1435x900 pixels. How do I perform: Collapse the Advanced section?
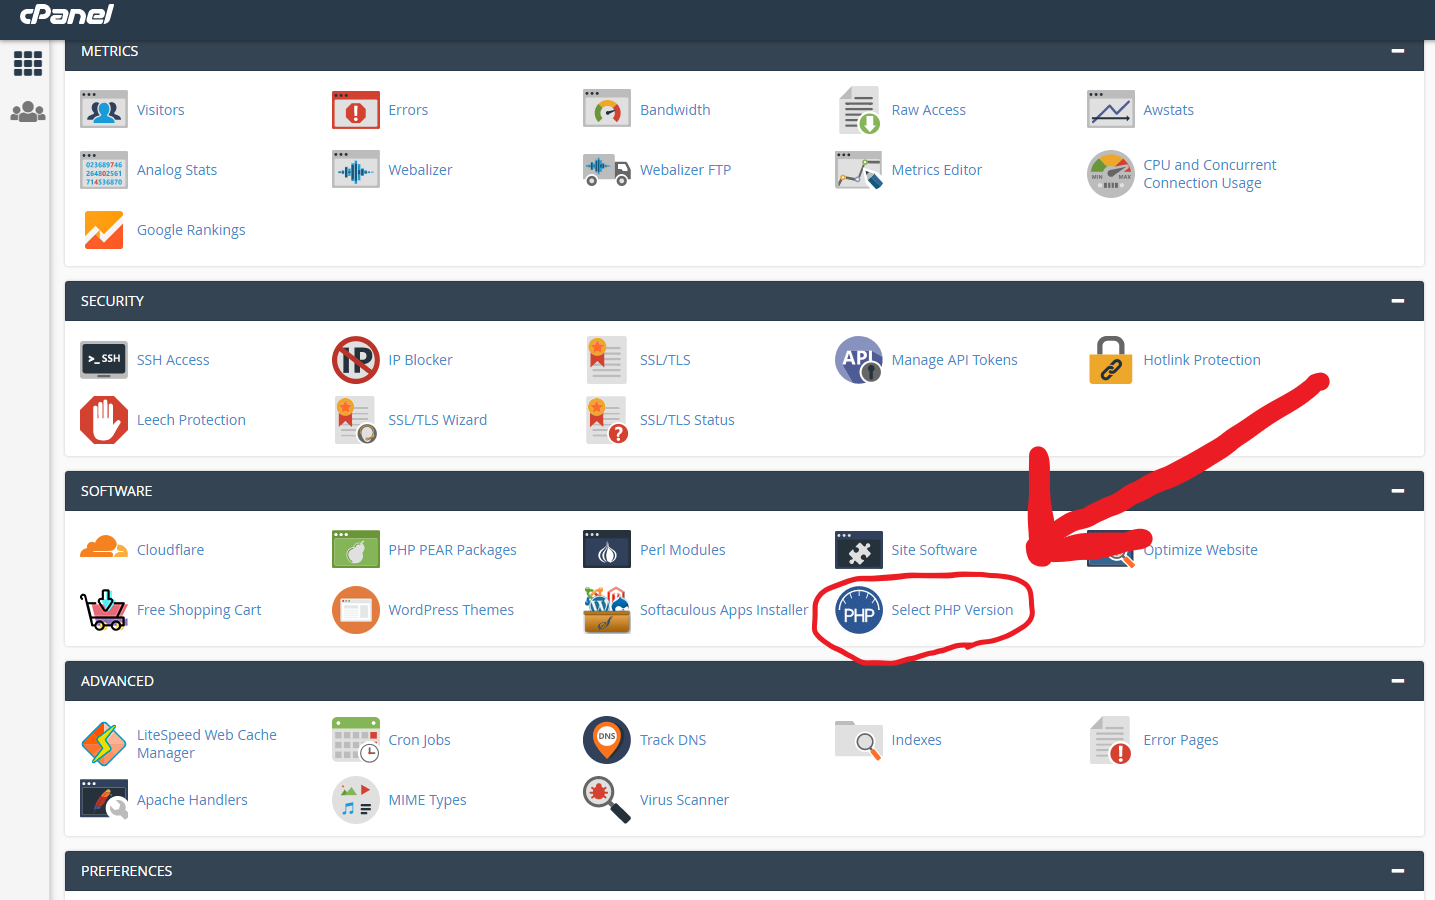(1398, 681)
